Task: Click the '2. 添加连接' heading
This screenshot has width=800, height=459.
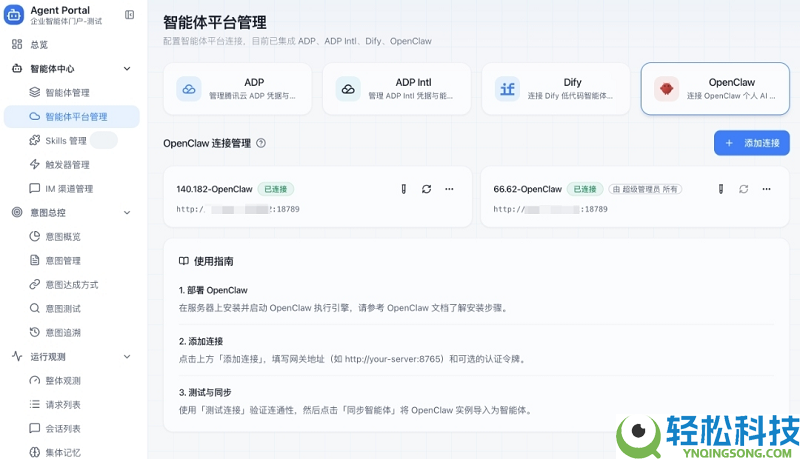Action: coord(201,341)
